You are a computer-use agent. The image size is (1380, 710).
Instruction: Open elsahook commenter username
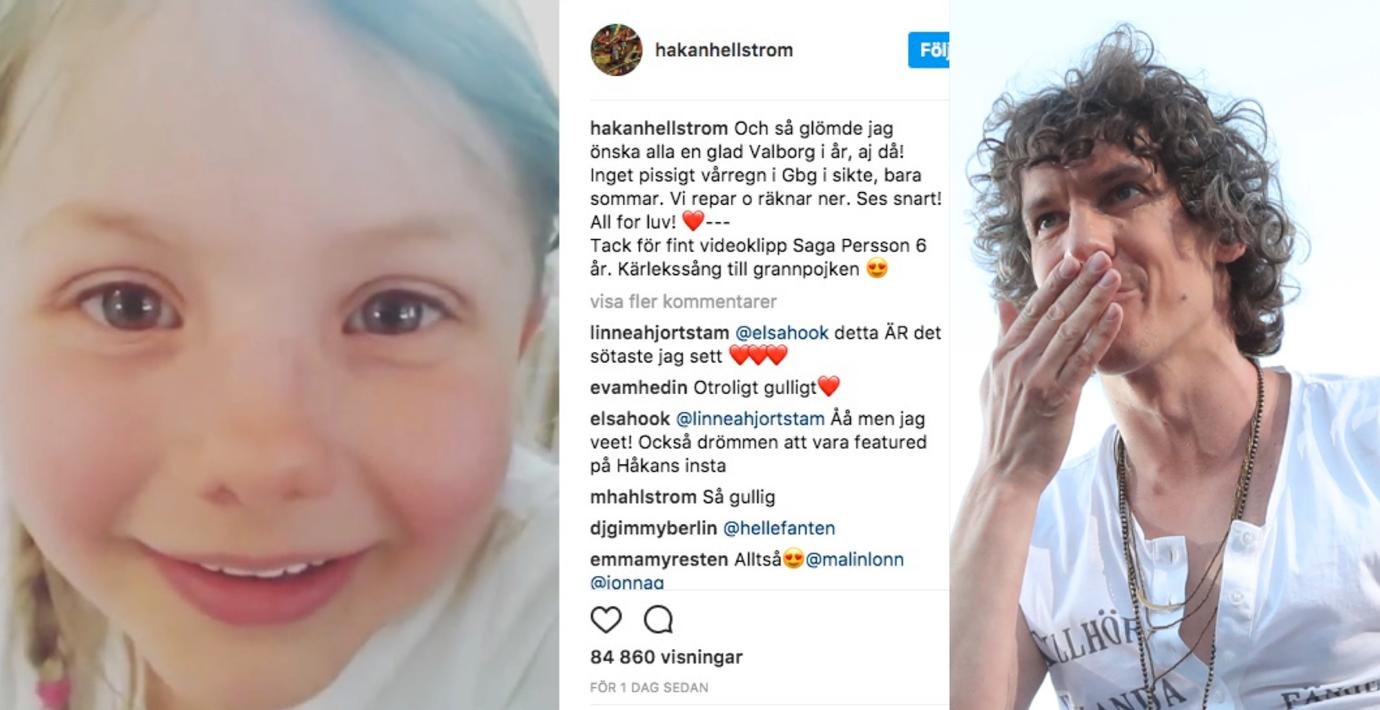630,418
